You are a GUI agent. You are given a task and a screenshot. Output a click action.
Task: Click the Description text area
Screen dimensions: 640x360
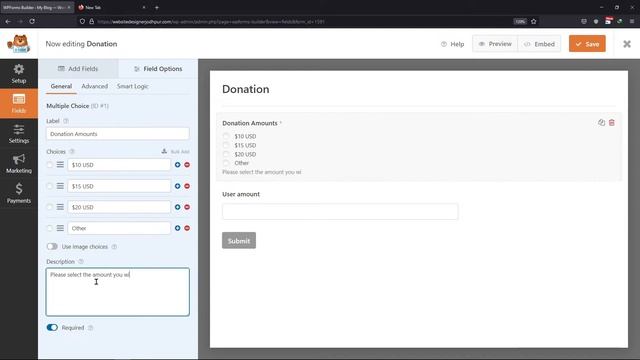click(118, 292)
